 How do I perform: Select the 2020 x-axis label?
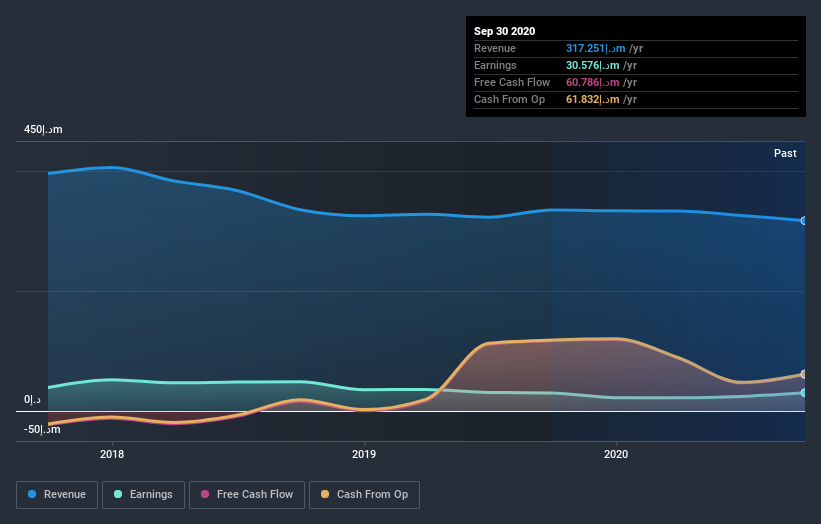click(x=616, y=454)
